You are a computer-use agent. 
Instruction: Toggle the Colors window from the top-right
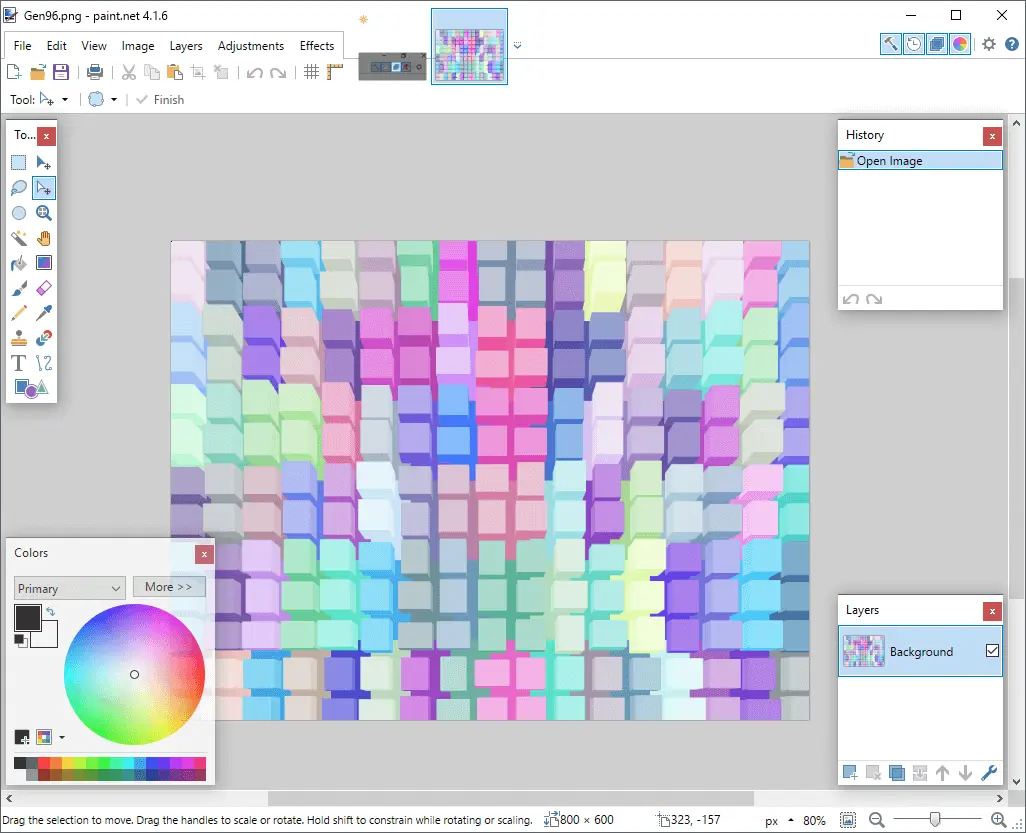(960, 44)
